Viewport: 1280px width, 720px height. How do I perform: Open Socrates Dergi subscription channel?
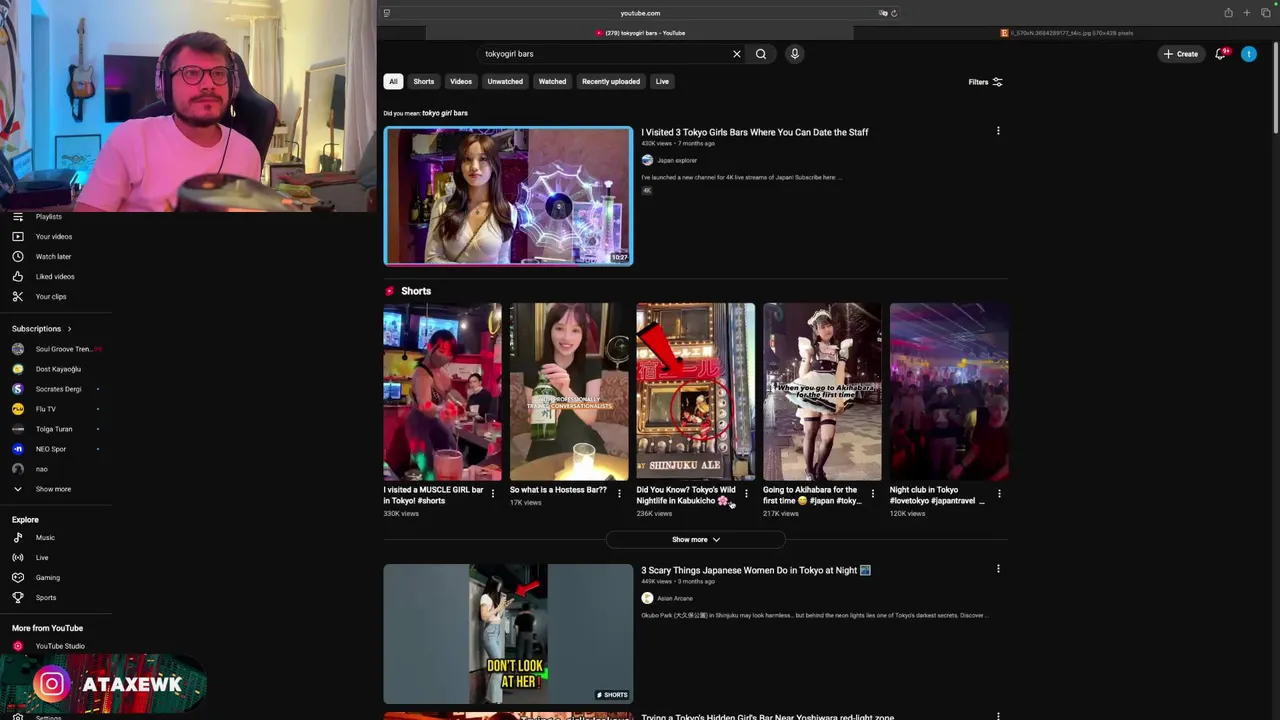(x=56, y=389)
